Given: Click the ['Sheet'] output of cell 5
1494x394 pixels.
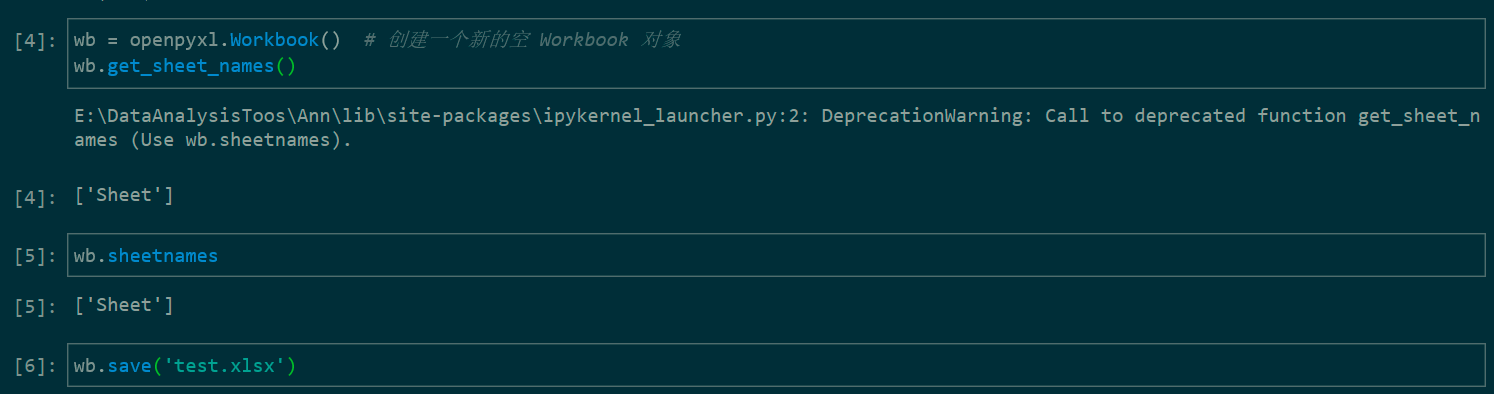Looking at the screenshot, I should click(x=124, y=305).
